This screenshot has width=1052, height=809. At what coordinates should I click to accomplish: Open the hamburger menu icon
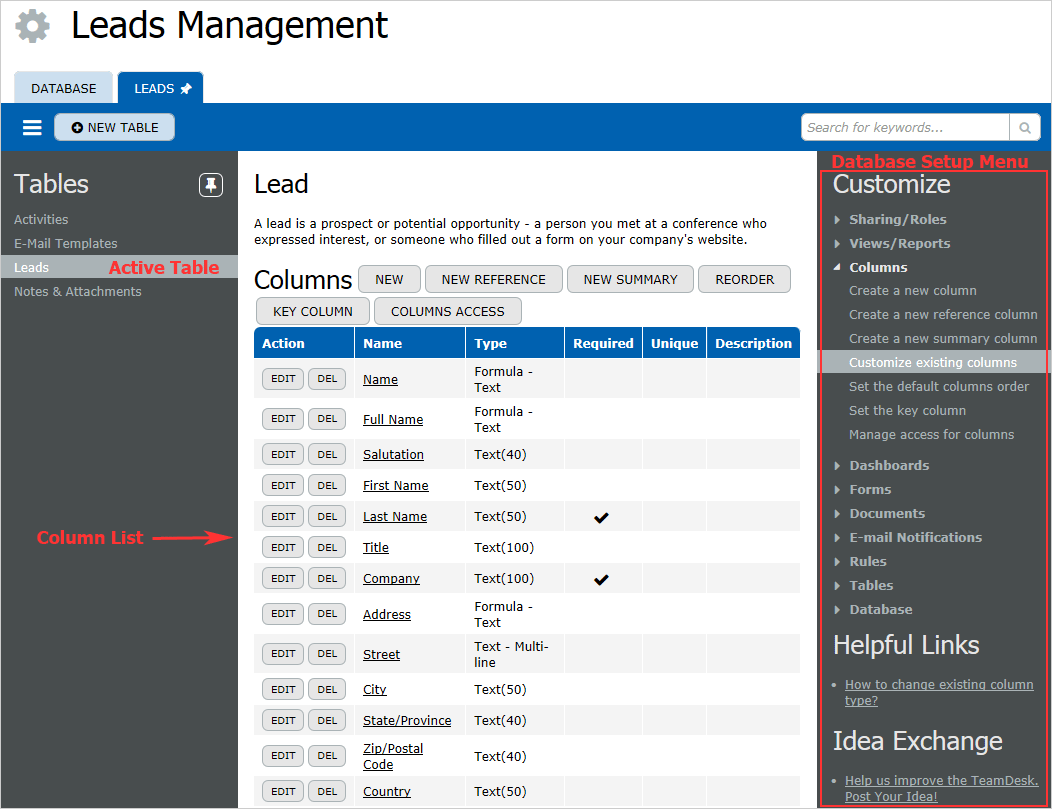(32, 127)
